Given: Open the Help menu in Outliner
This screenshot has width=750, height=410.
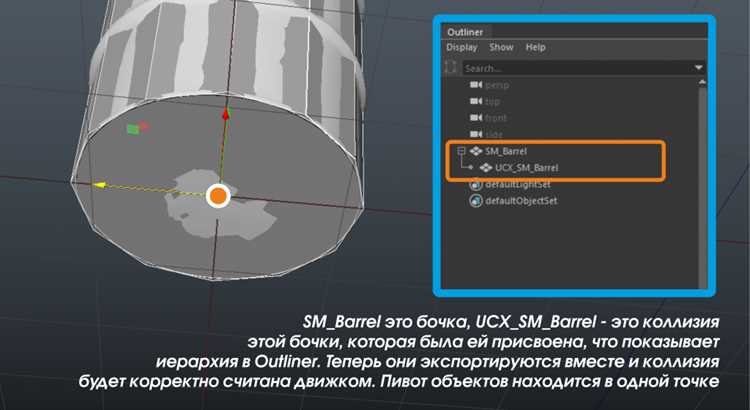Looking at the screenshot, I should coord(535,47).
